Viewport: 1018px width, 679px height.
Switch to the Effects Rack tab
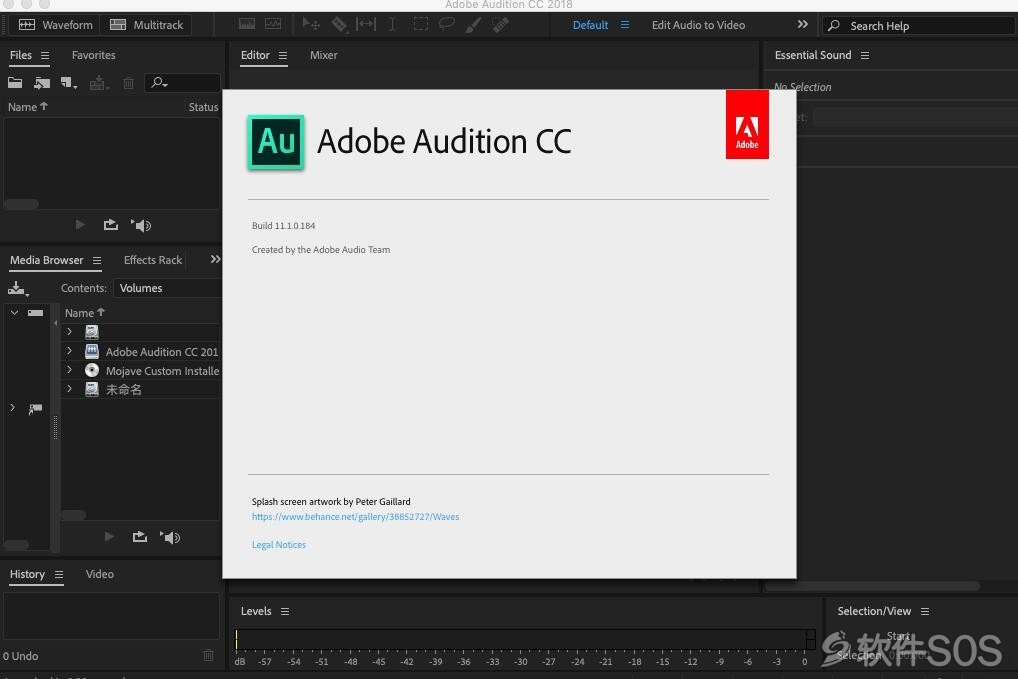(x=153, y=260)
